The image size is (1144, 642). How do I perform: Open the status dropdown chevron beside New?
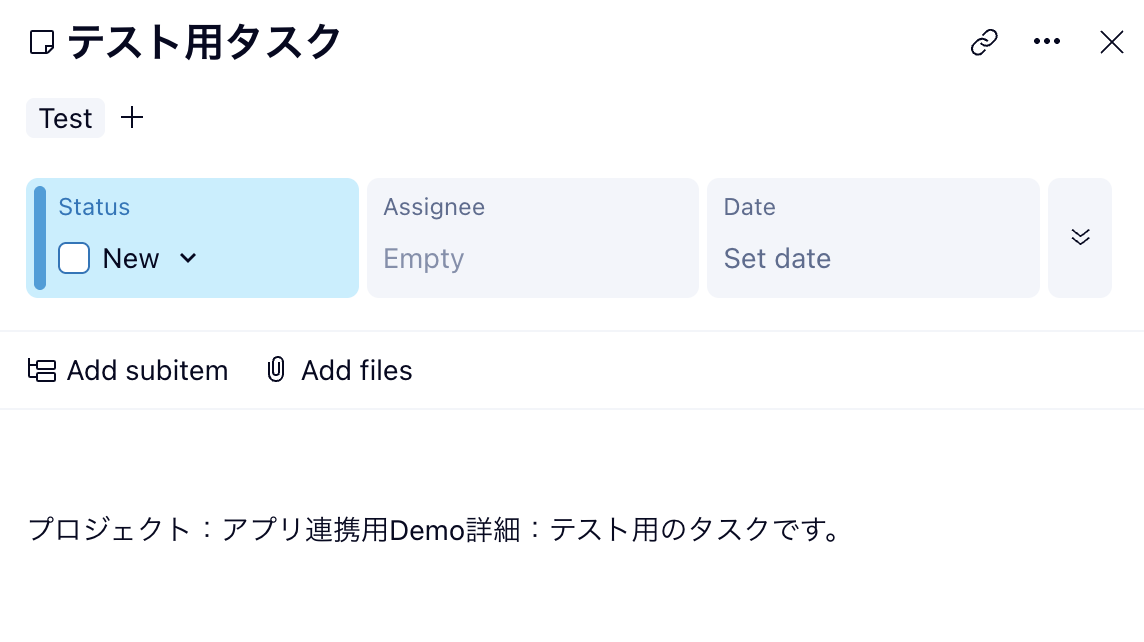pyautogui.click(x=188, y=258)
